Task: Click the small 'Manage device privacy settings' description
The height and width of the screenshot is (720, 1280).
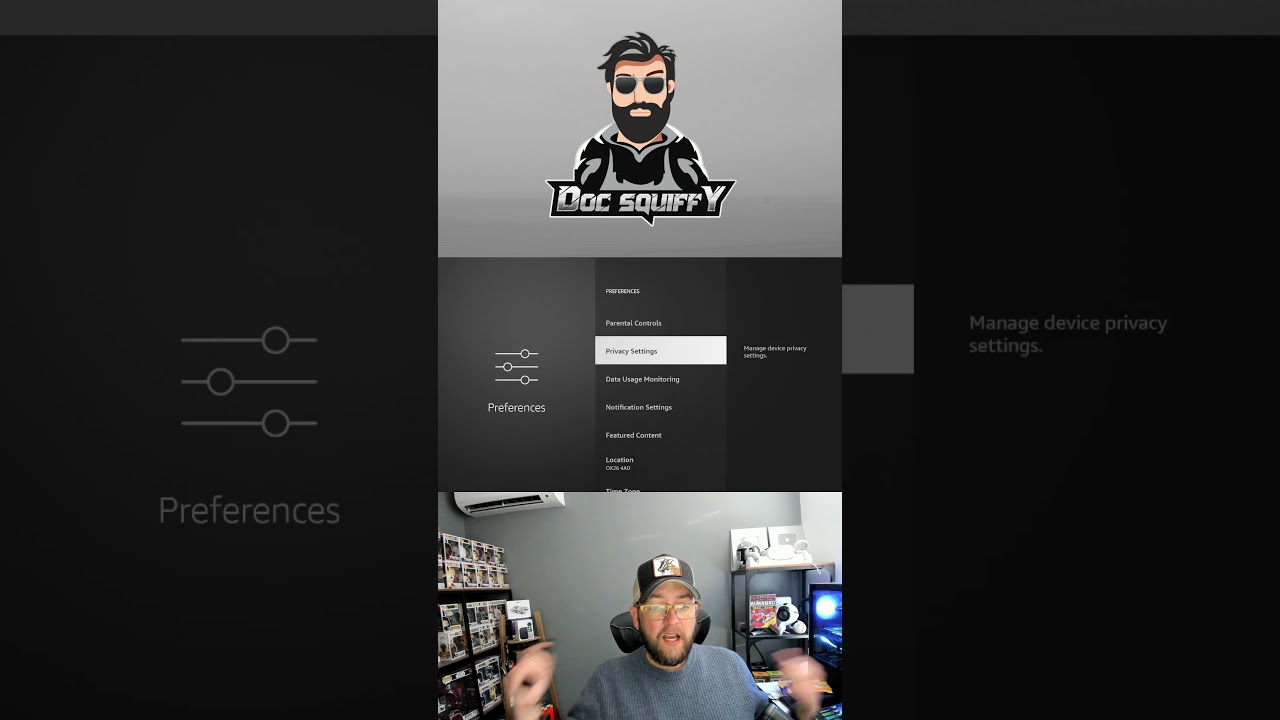Action: 775,352
